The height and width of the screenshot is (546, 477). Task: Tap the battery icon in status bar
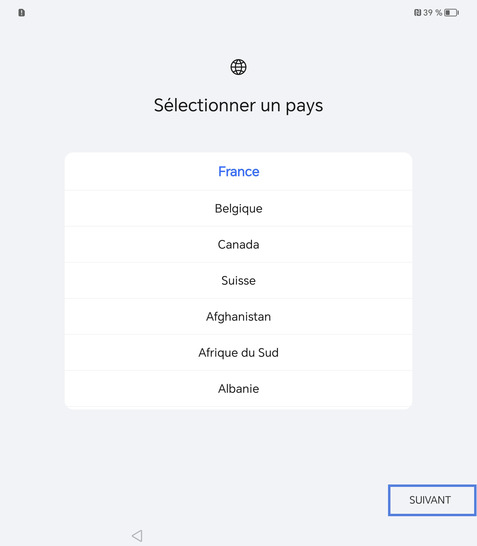point(452,13)
